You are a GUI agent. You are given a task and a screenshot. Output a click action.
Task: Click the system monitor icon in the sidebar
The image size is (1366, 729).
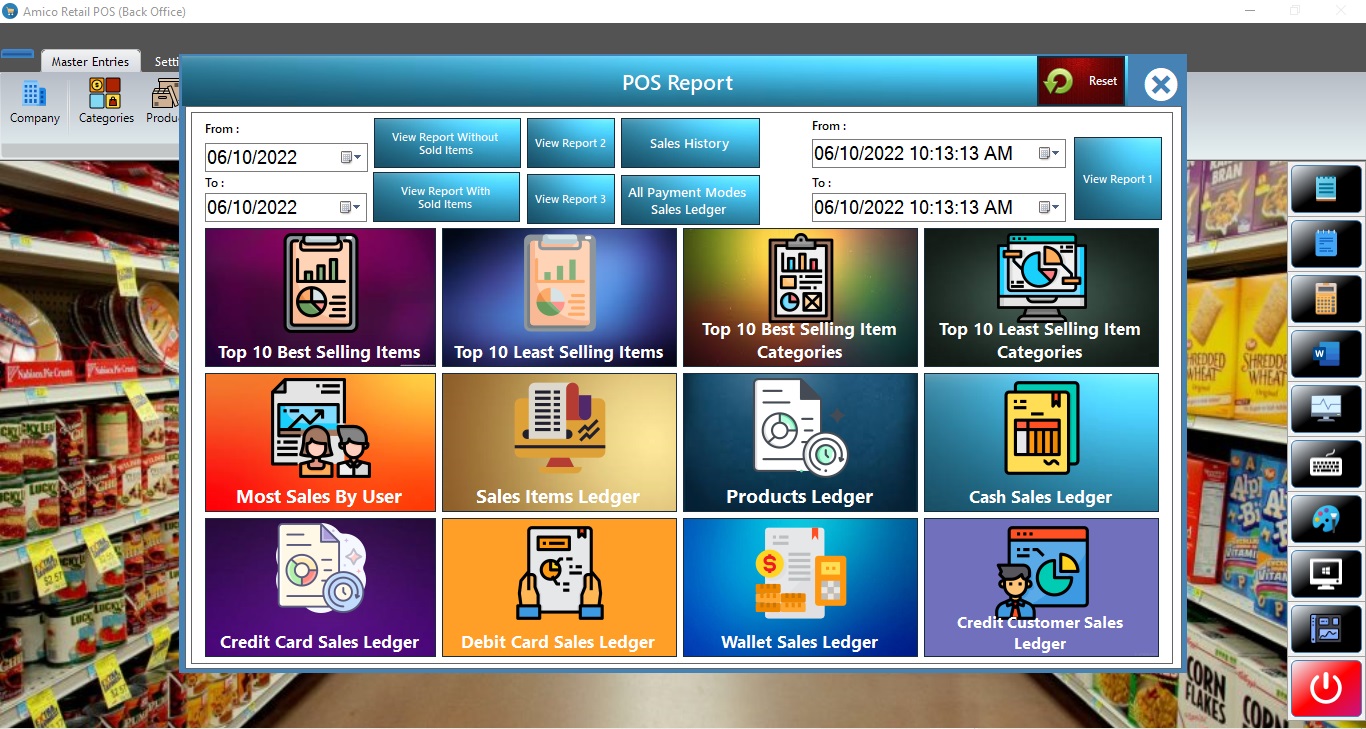coord(1326,409)
